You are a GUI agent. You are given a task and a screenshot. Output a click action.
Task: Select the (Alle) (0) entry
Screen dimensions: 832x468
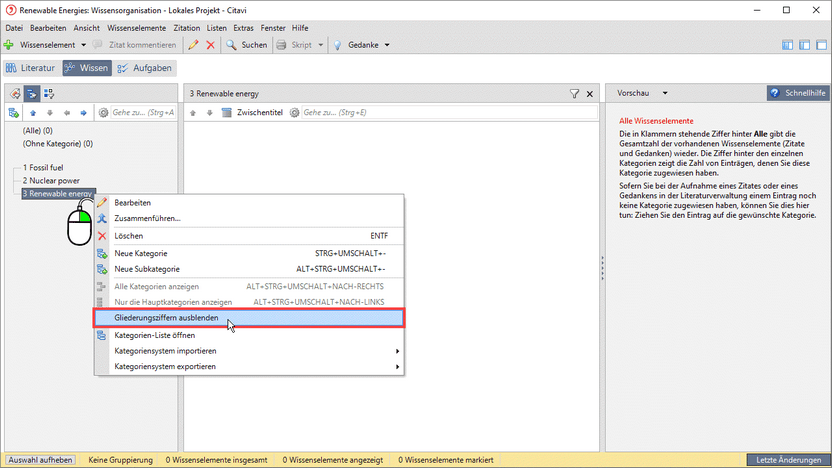click(x=37, y=131)
